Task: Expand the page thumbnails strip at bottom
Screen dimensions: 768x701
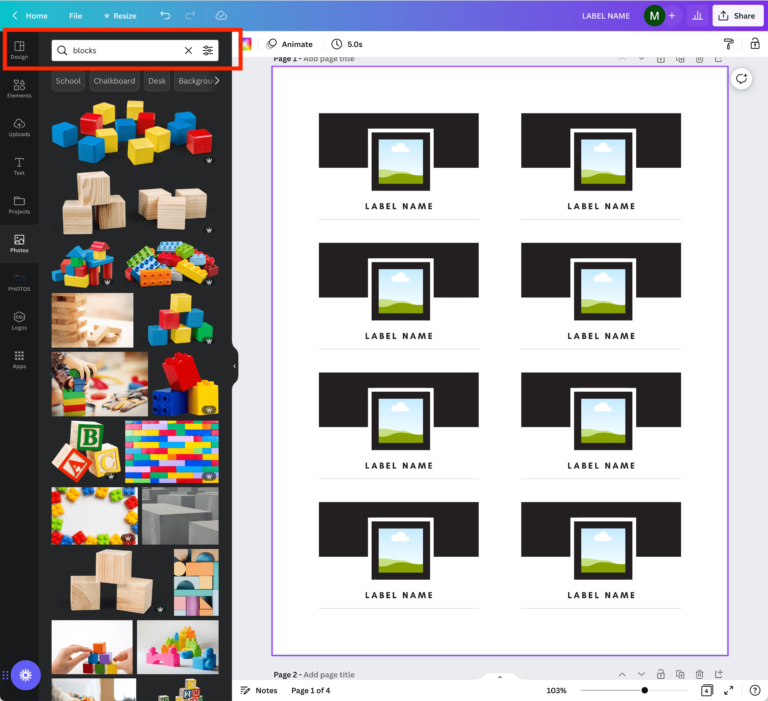Action: pyautogui.click(x=500, y=677)
